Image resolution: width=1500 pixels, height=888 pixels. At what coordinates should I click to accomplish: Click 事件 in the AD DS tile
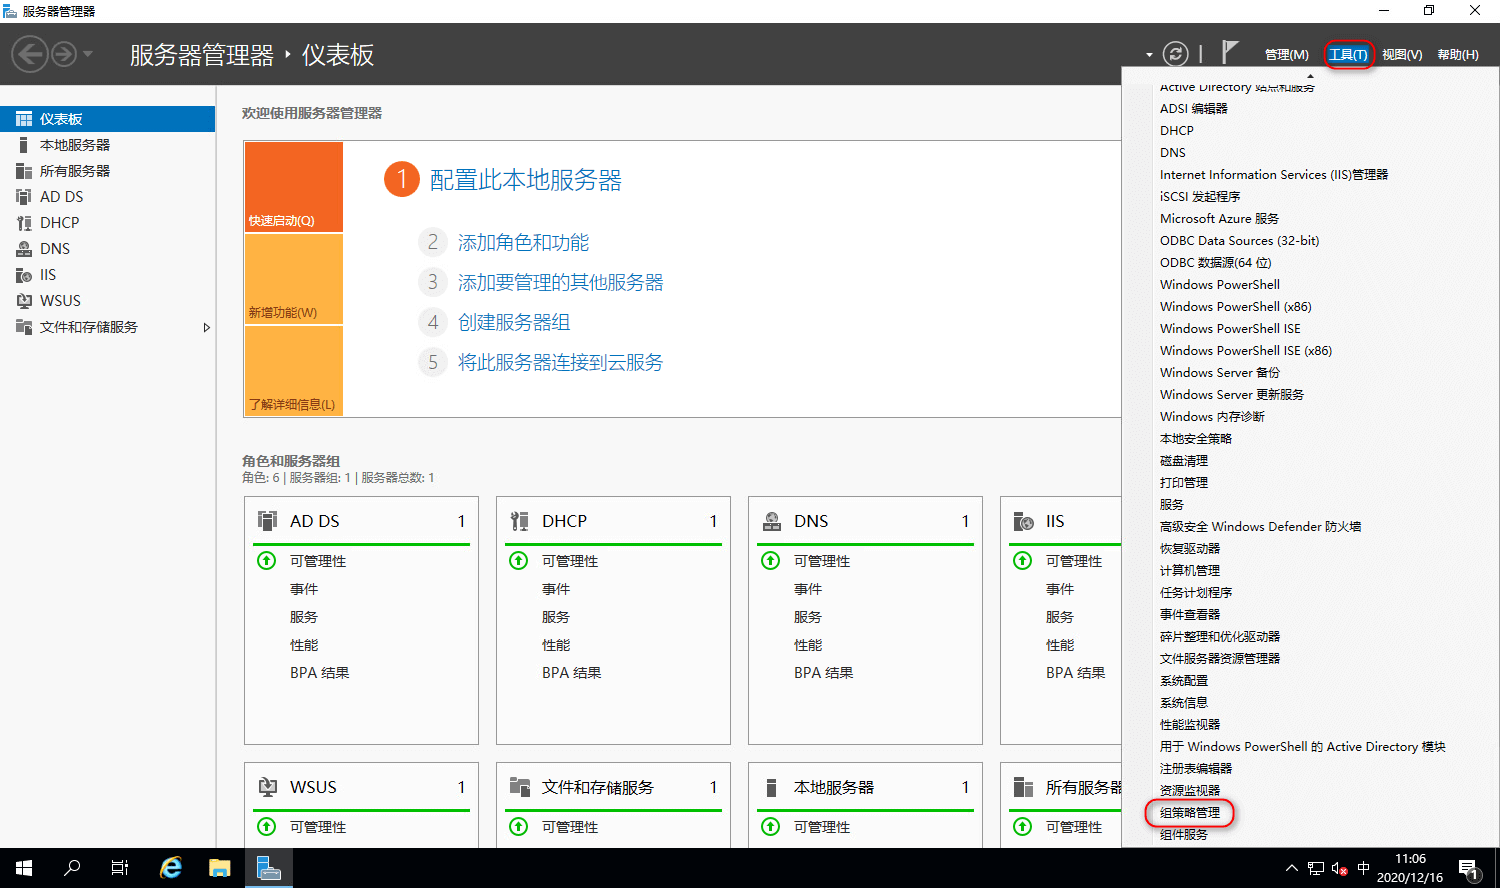304,589
